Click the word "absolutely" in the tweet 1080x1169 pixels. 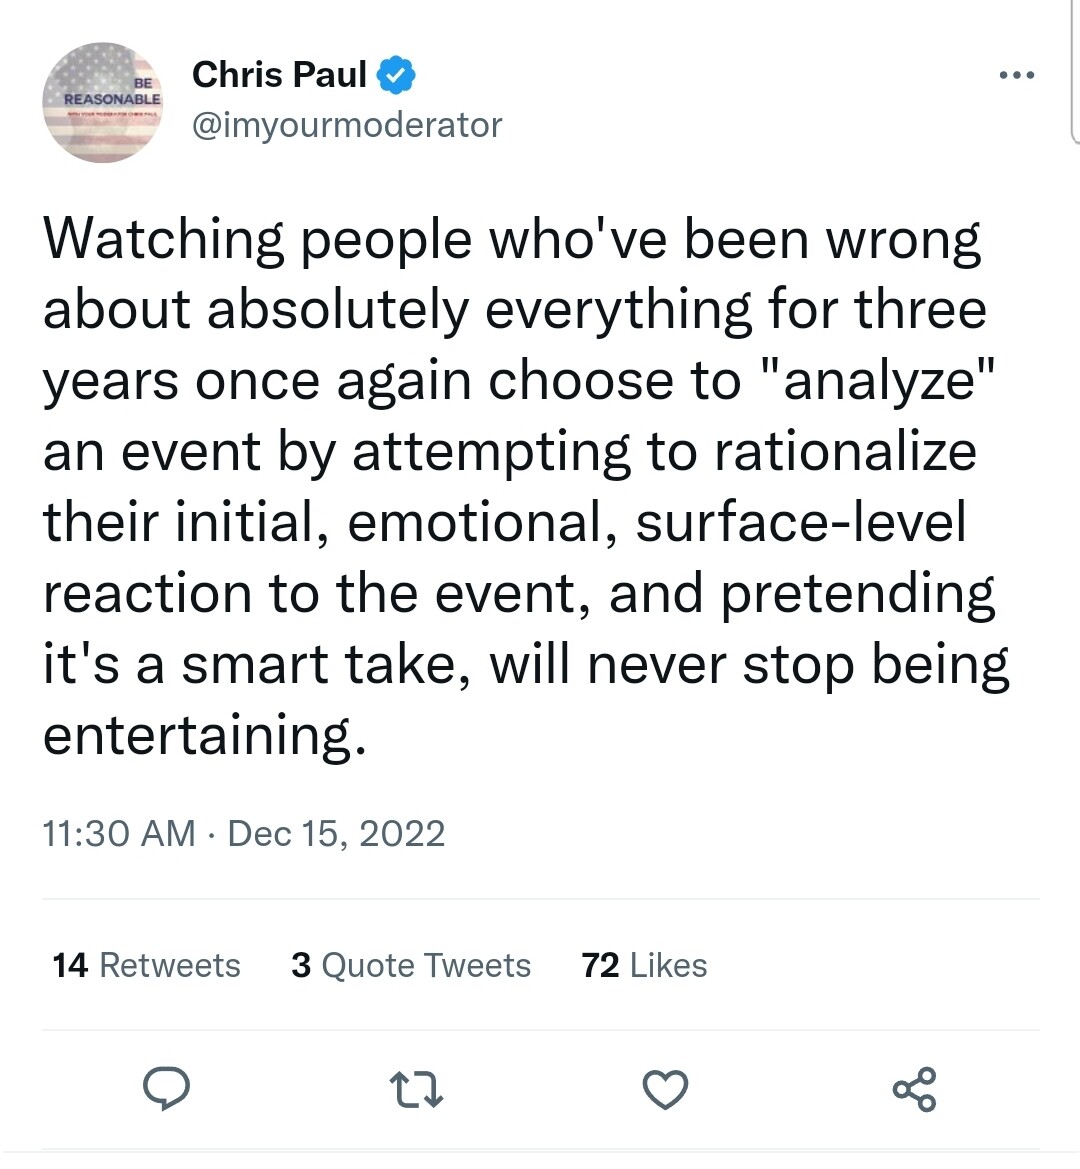click(338, 310)
